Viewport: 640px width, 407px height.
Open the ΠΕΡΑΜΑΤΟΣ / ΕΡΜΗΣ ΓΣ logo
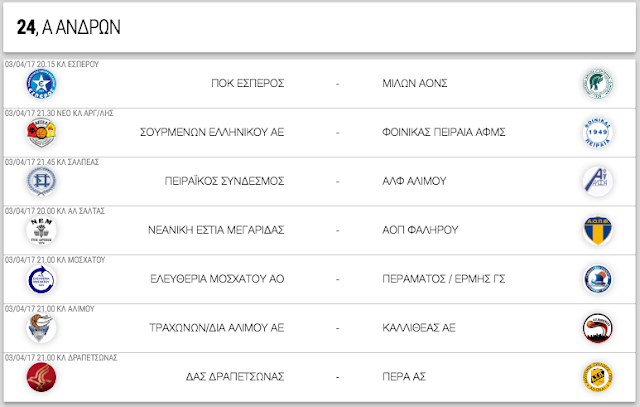598,280
